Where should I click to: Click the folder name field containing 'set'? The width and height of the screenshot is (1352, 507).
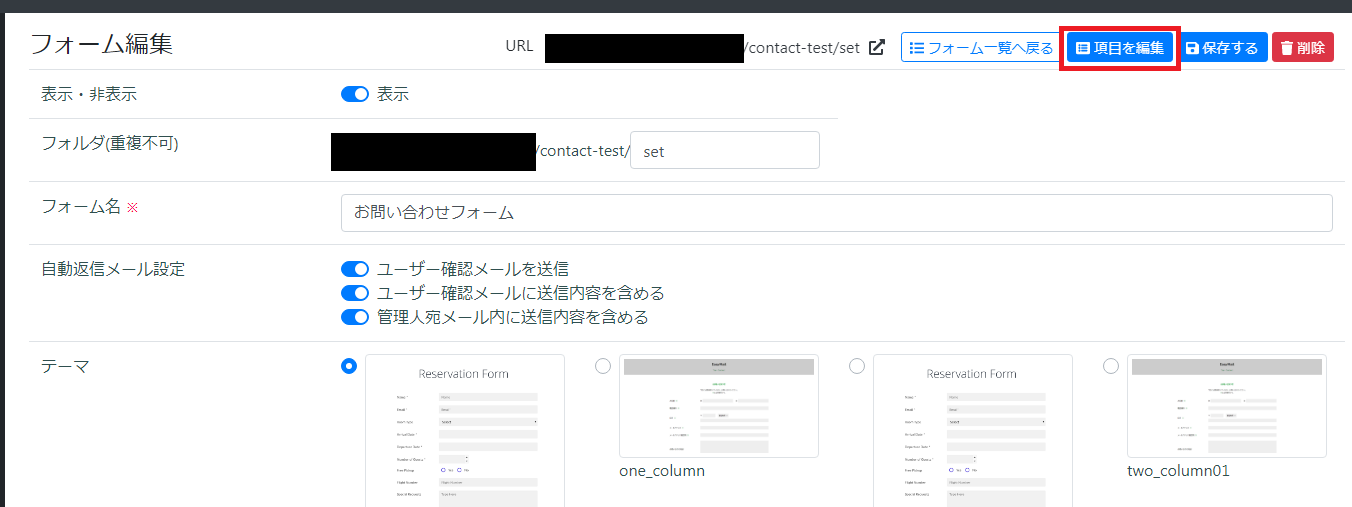pos(724,151)
